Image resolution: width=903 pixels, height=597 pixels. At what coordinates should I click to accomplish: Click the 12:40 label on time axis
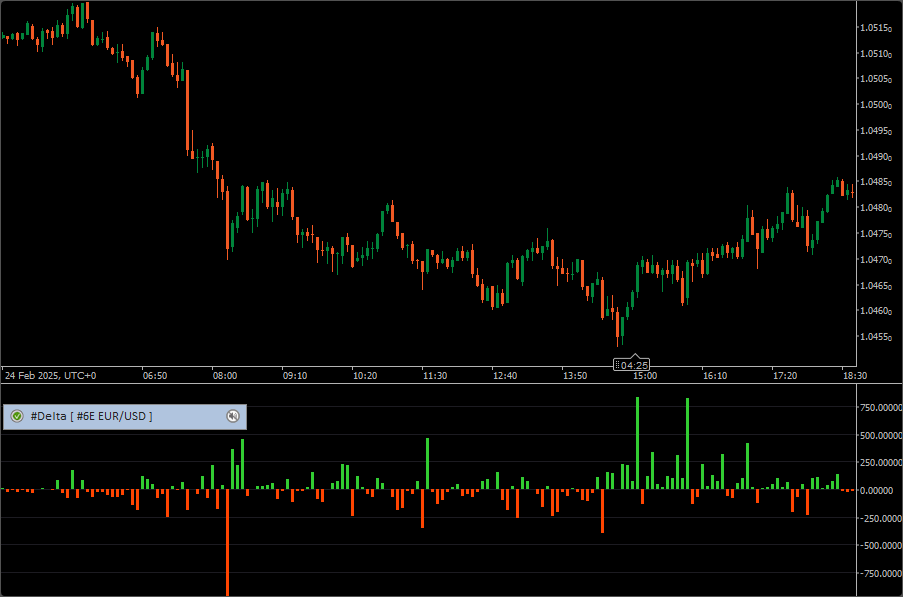504,376
